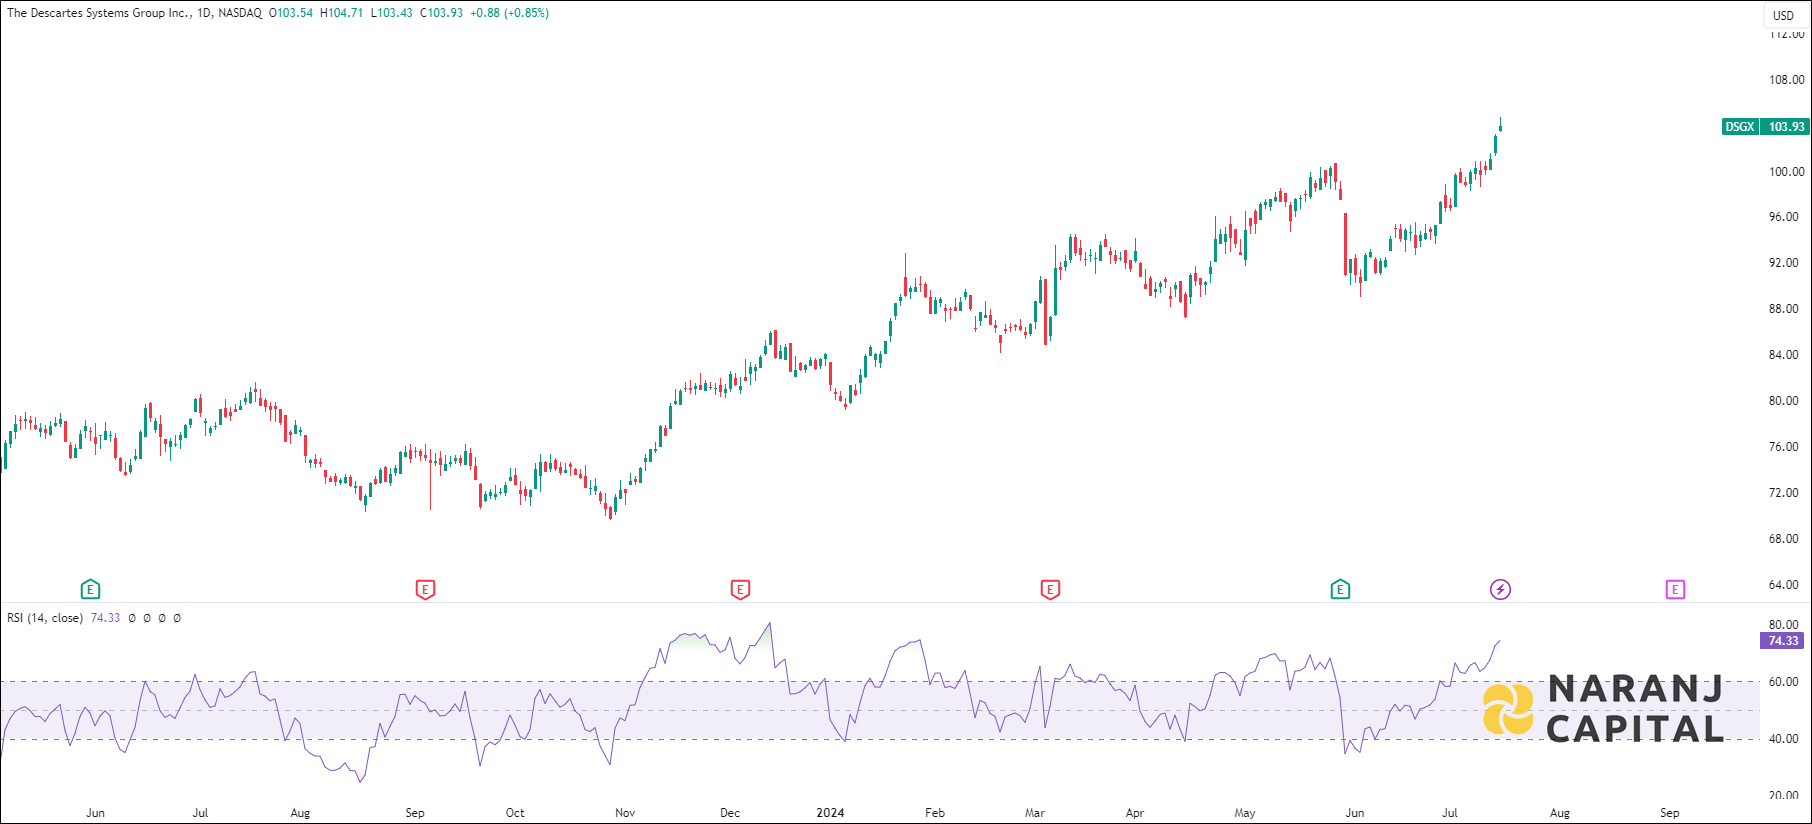Click the 88.00 price axis label
This screenshot has width=1812, height=824.
tap(1783, 309)
